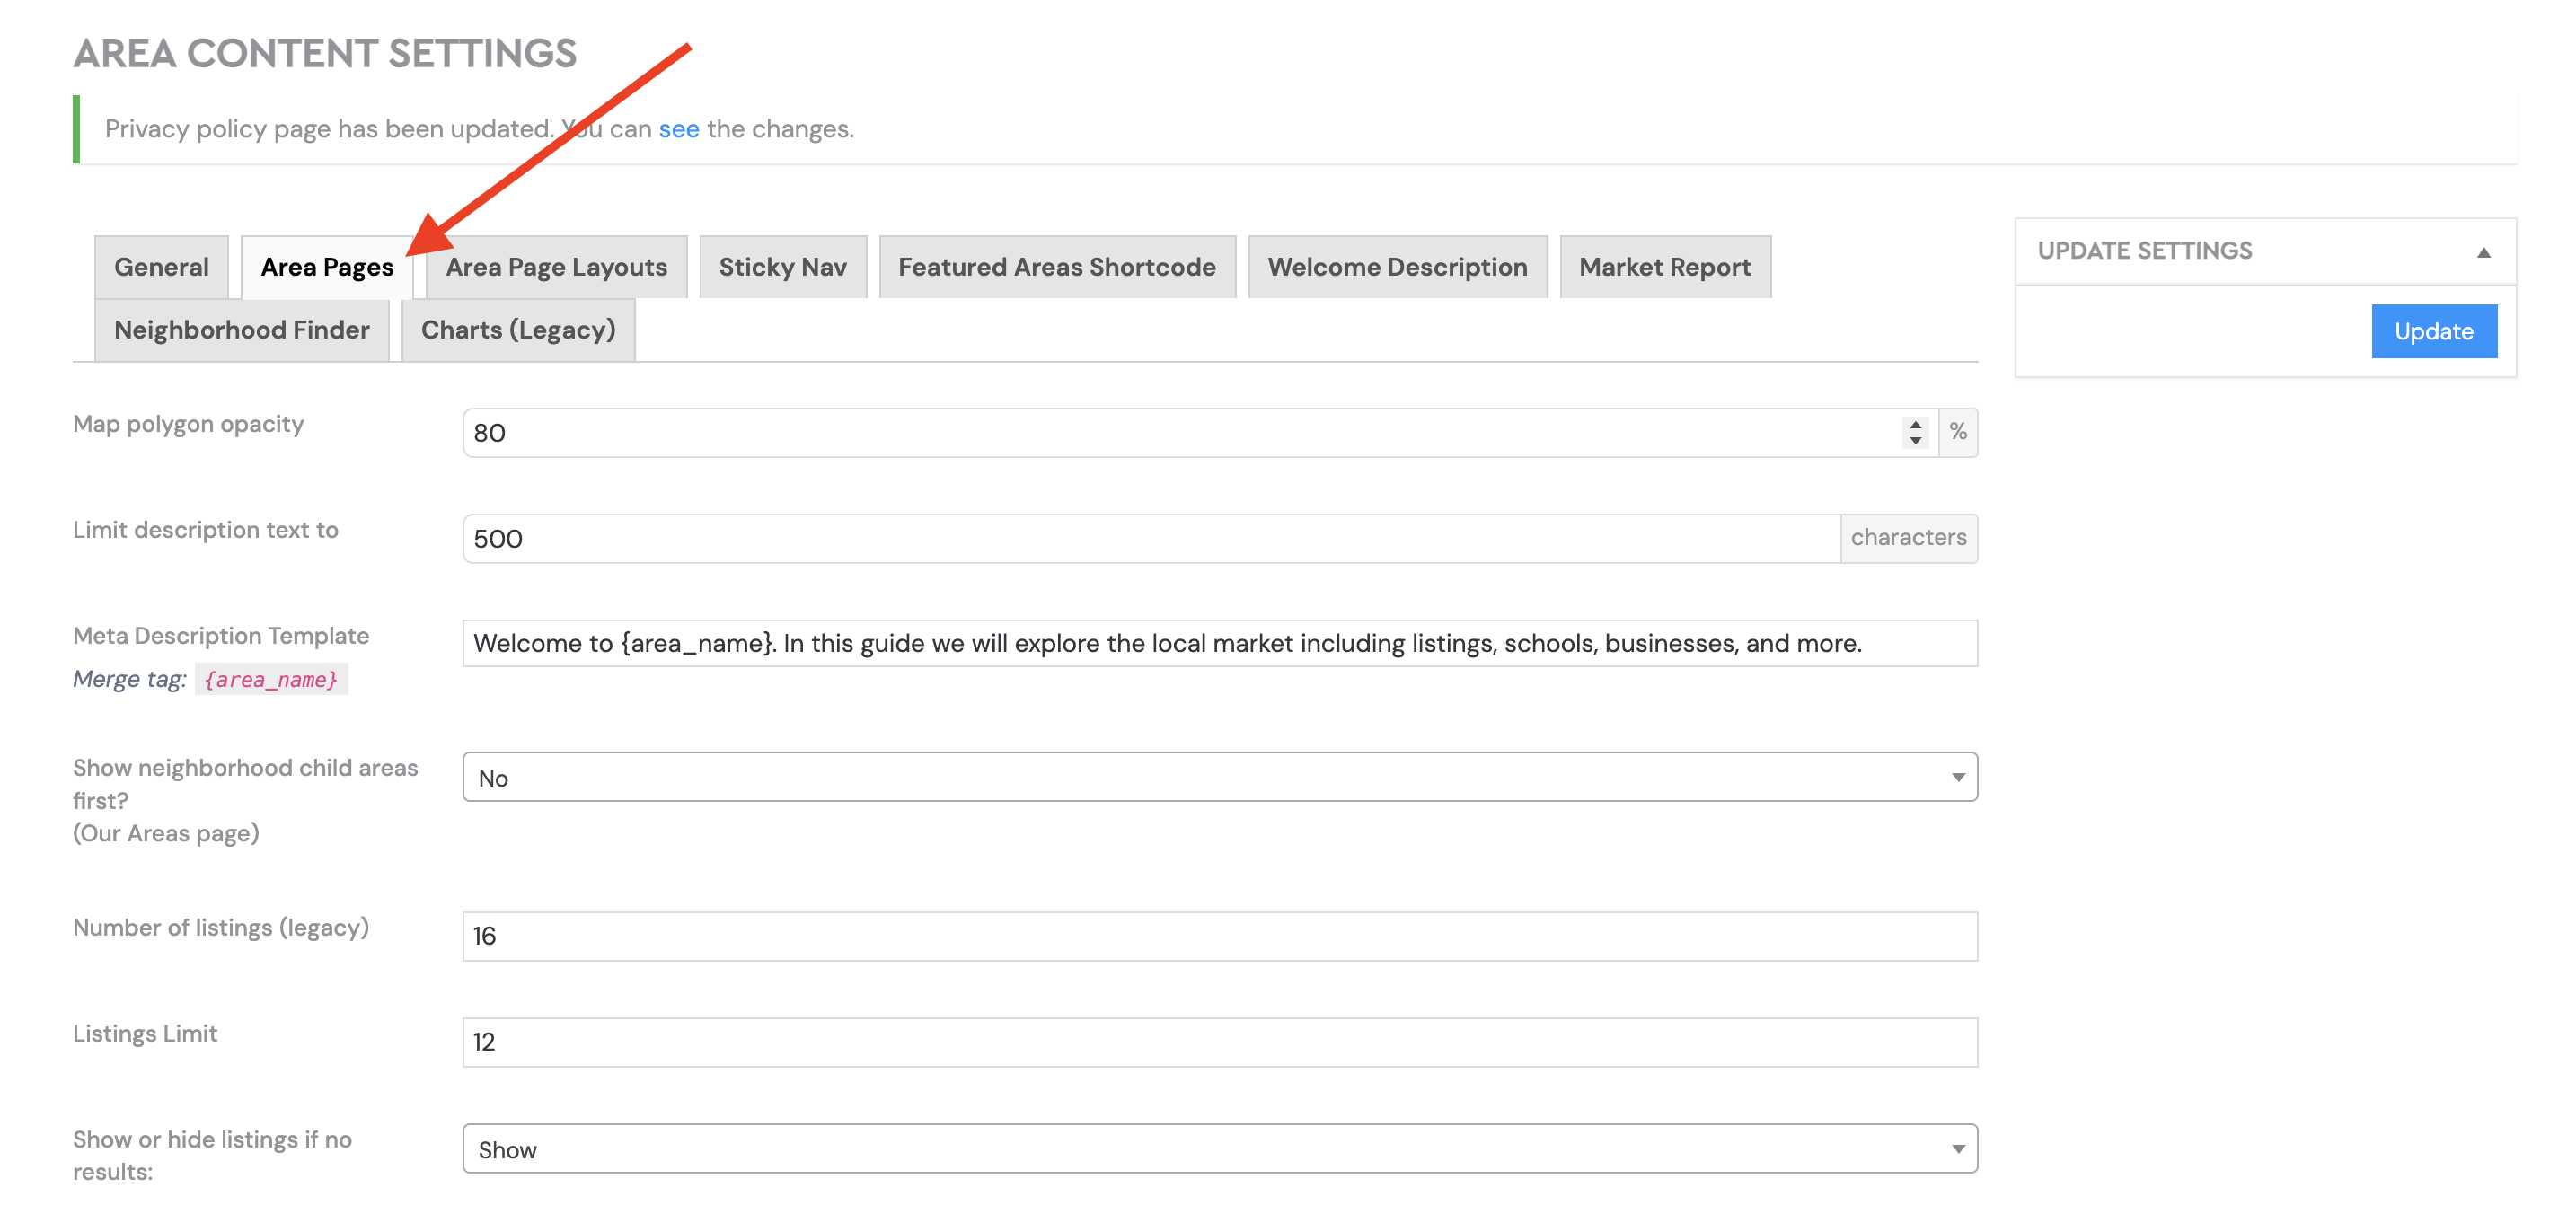The image size is (2576, 1214).
Task: Switch to Neighborhood Finder tab
Action: (x=242, y=330)
